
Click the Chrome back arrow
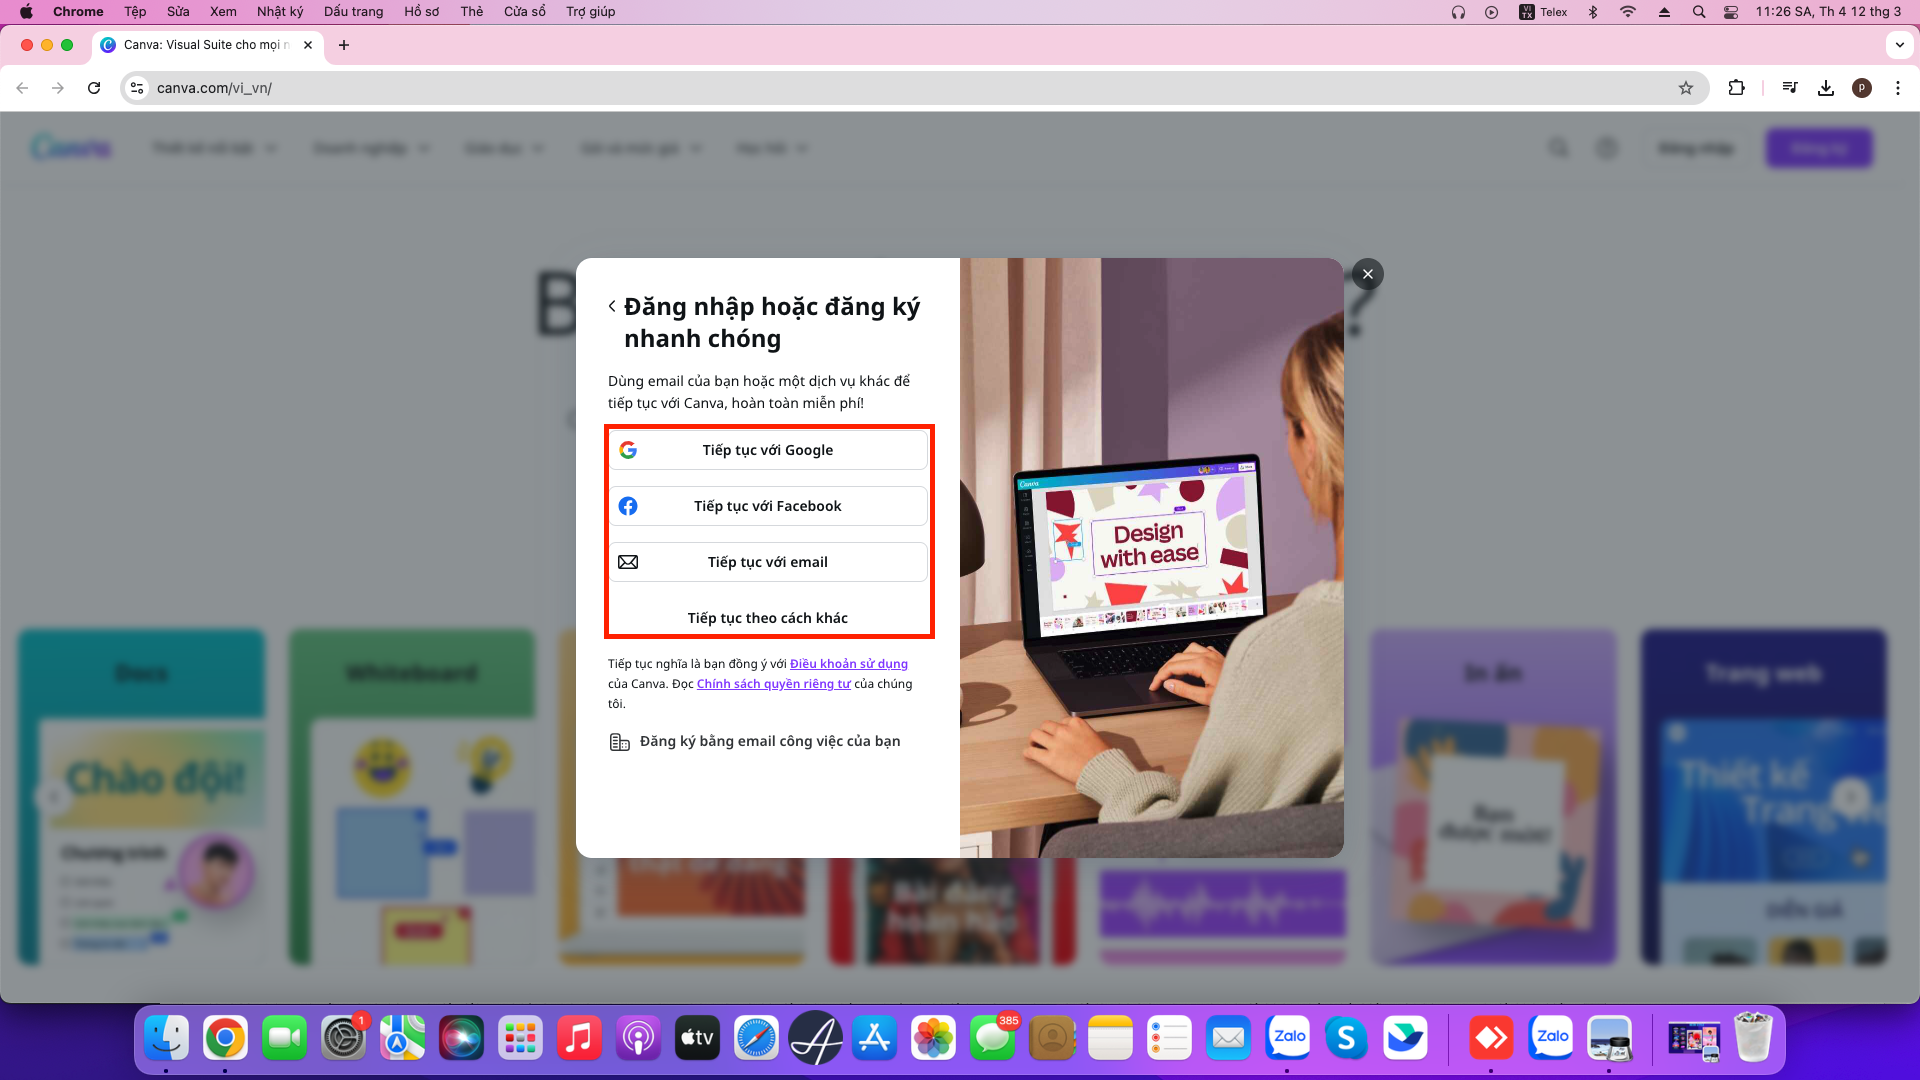click(x=22, y=88)
